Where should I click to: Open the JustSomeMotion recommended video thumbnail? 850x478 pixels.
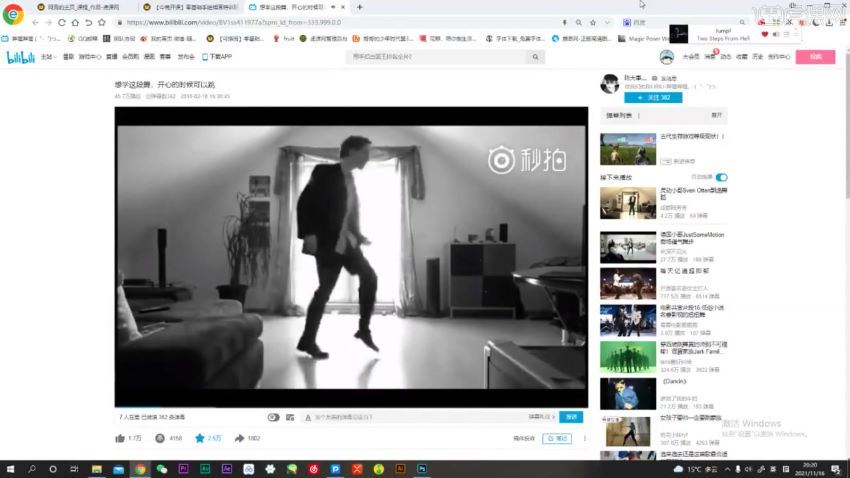(x=628, y=247)
